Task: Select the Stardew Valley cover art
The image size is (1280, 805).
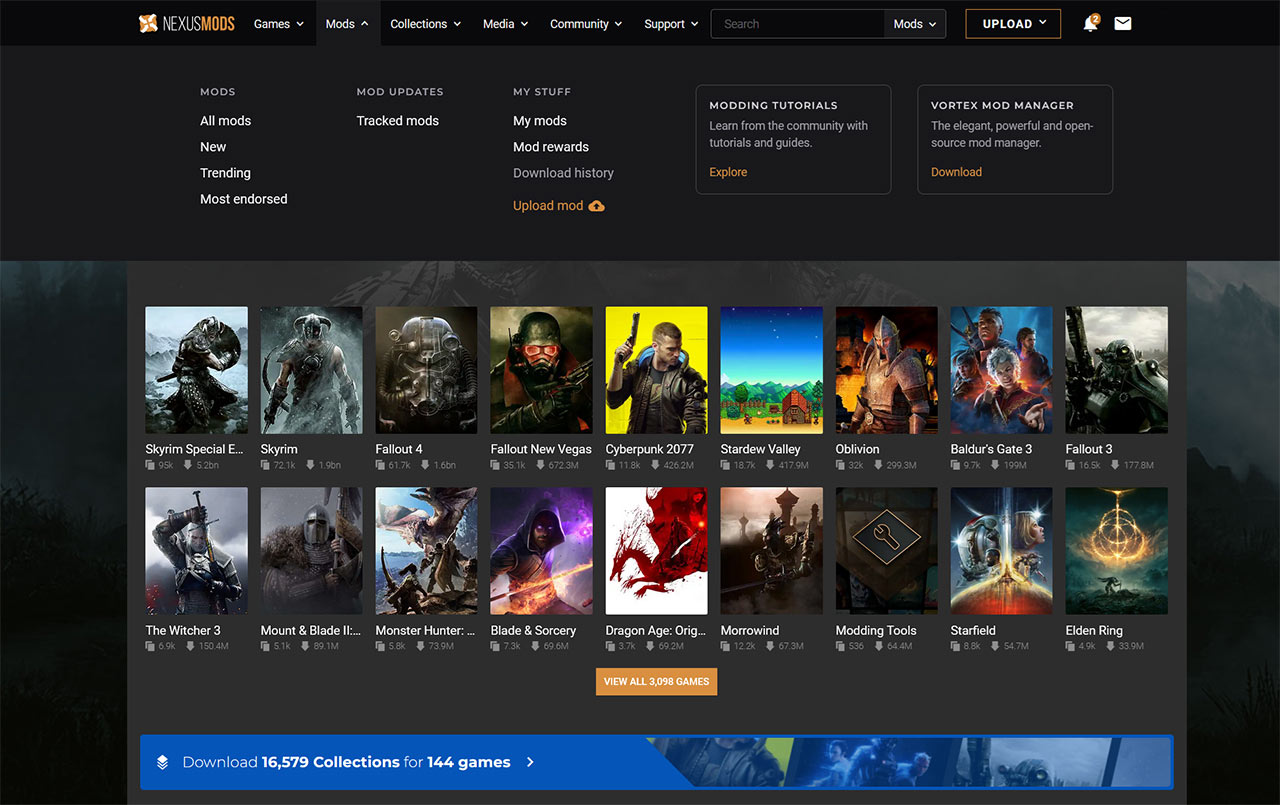Action: point(771,370)
